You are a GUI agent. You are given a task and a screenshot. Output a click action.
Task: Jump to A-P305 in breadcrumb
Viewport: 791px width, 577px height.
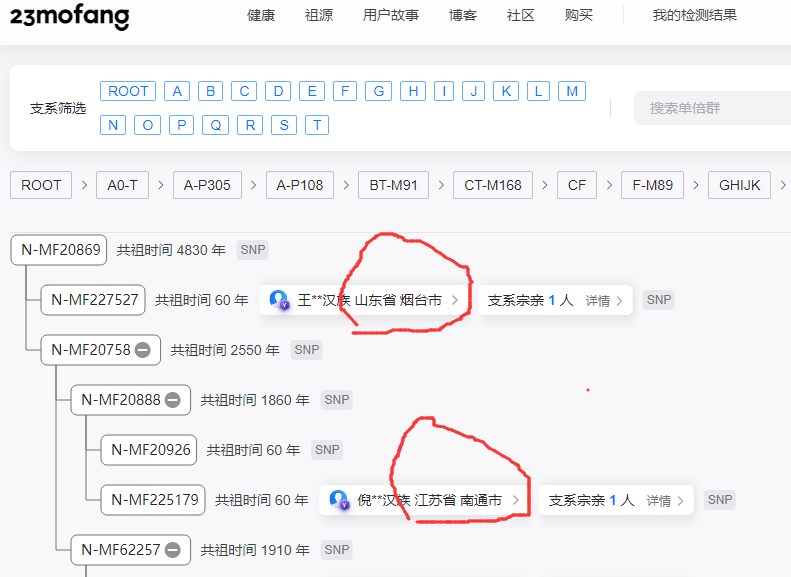point(207,185)
